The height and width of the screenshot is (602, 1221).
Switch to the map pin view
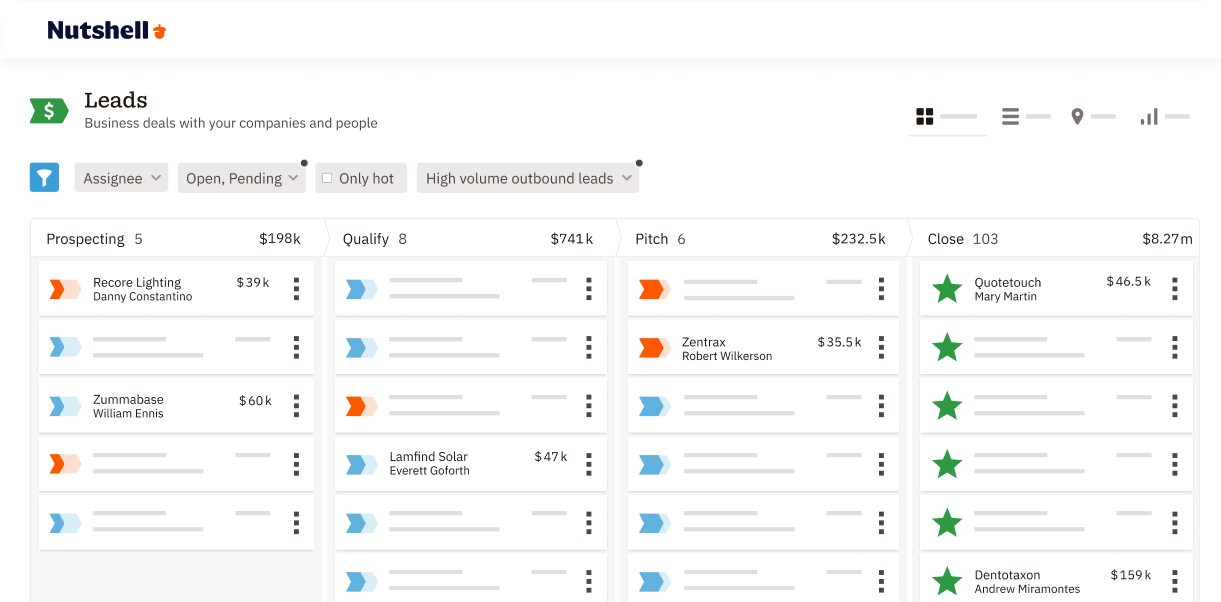(1077, 117)
